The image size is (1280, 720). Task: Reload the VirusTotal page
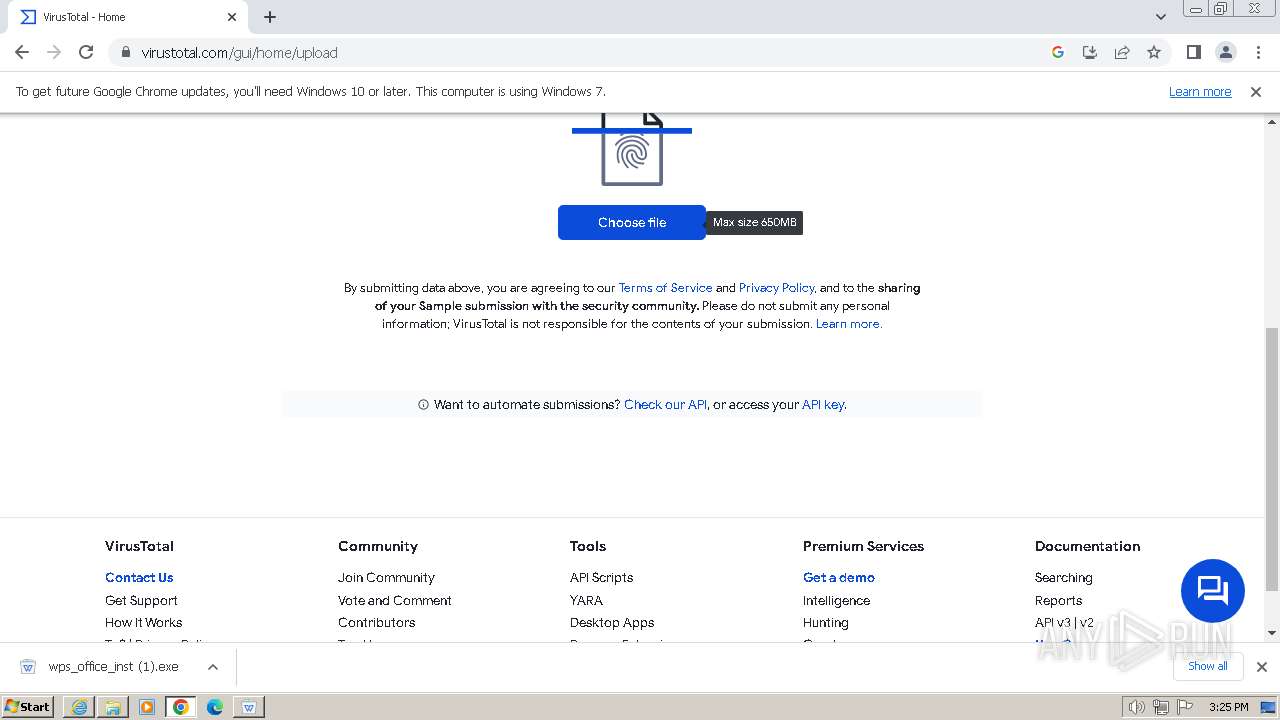86,52
